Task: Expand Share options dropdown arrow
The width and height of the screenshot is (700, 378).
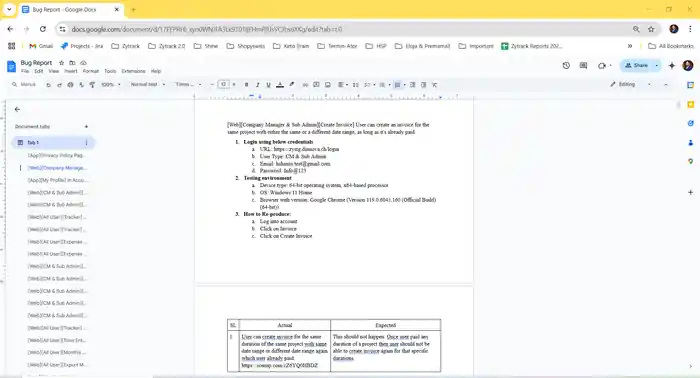Action: (656, 66)
